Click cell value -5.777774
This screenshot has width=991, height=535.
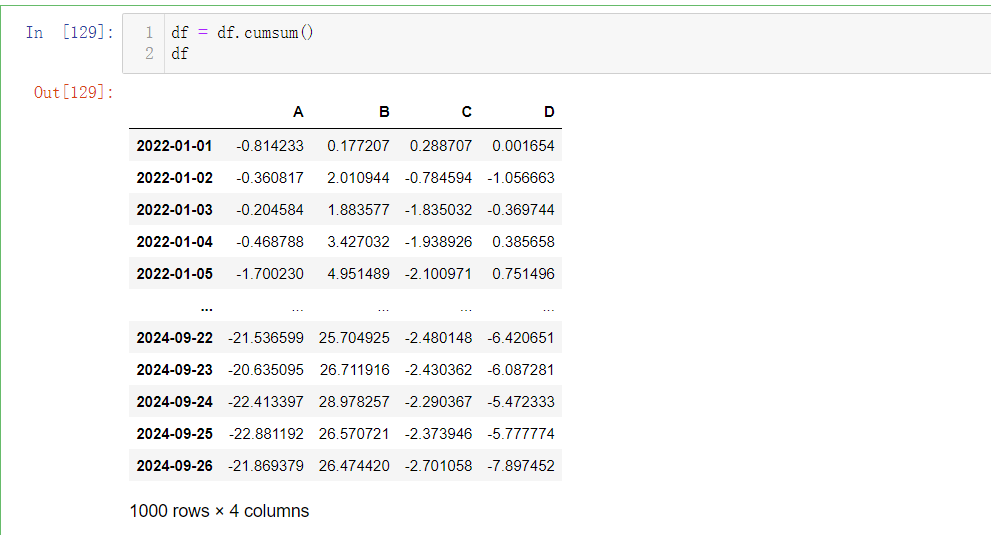coord(521,434)
